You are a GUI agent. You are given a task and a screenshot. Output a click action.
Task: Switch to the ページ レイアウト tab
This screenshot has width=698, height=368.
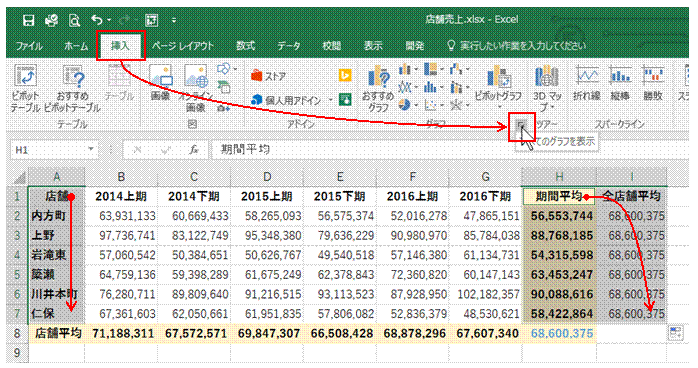tap(183, 46)
